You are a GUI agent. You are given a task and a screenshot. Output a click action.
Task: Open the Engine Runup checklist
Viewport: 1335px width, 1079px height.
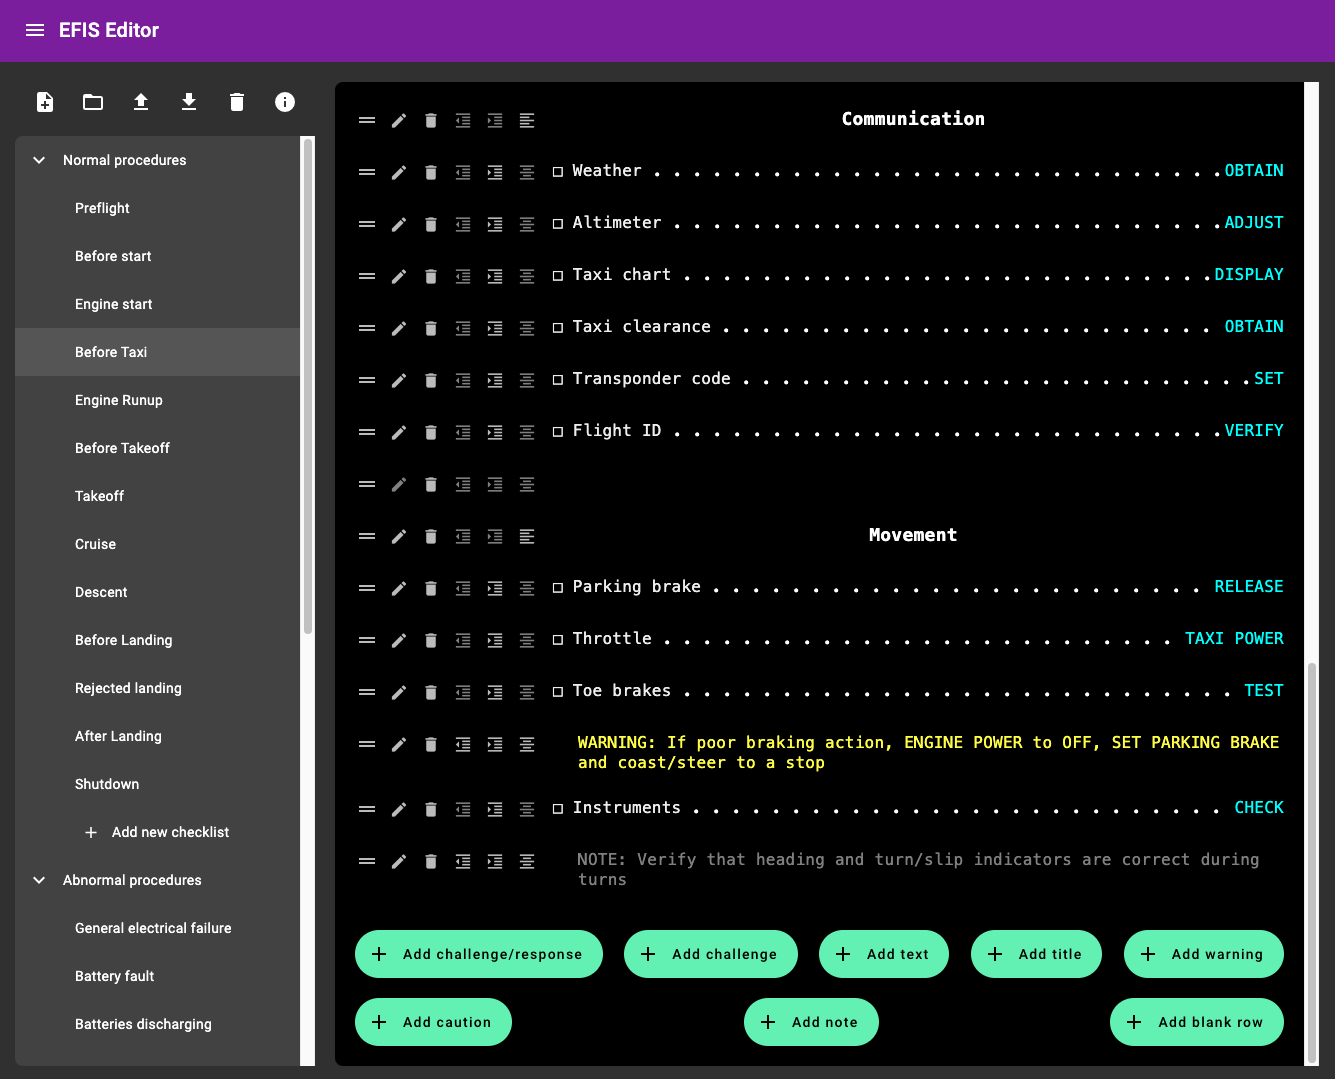coord(157,400)
